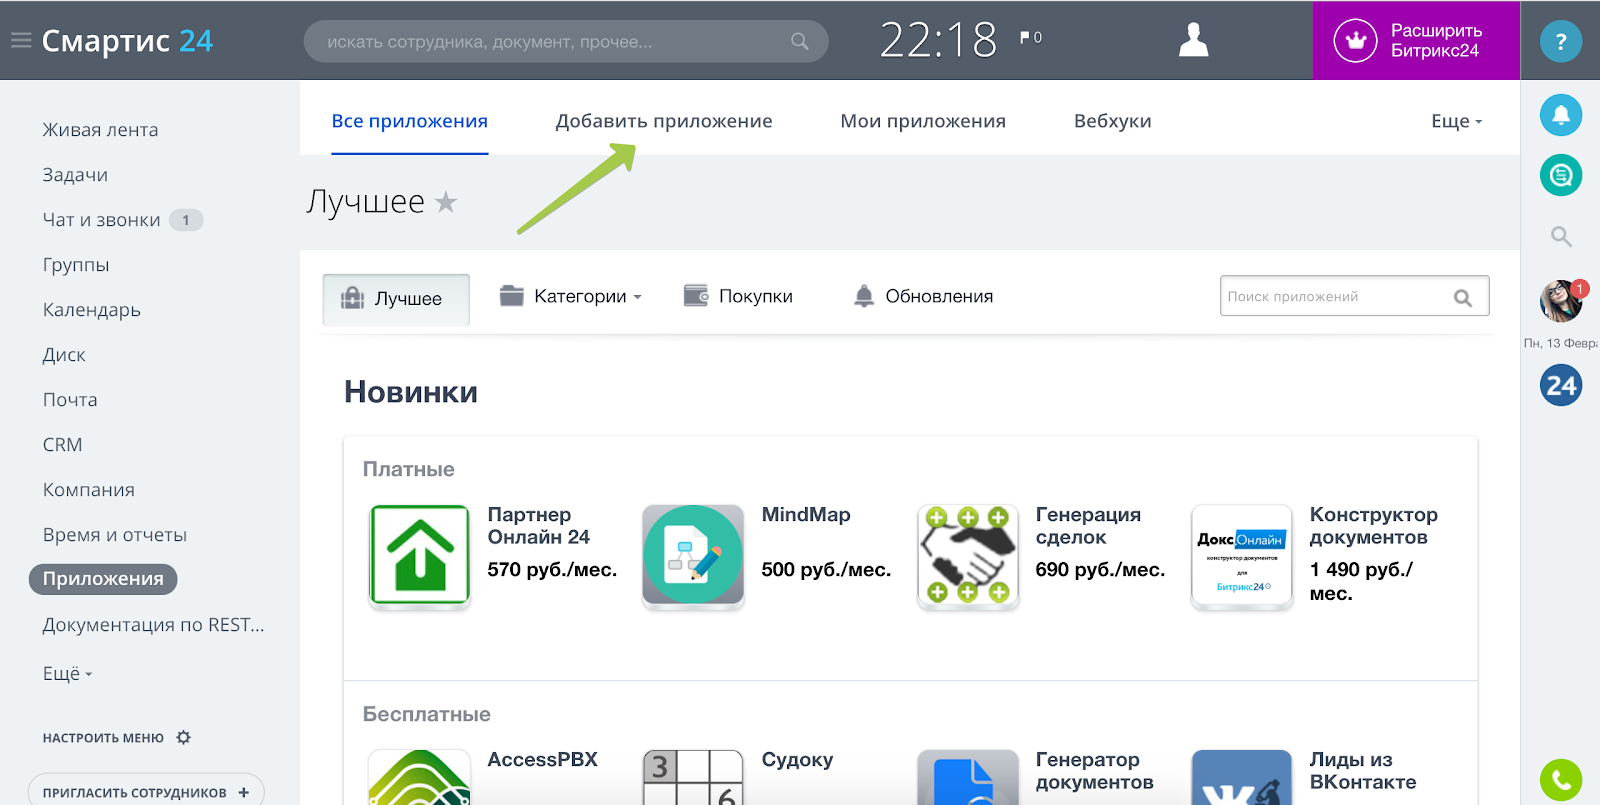This screenshot has width=1600, height=805.
Task: Open the CRM item in left menu
Action: 63,445
